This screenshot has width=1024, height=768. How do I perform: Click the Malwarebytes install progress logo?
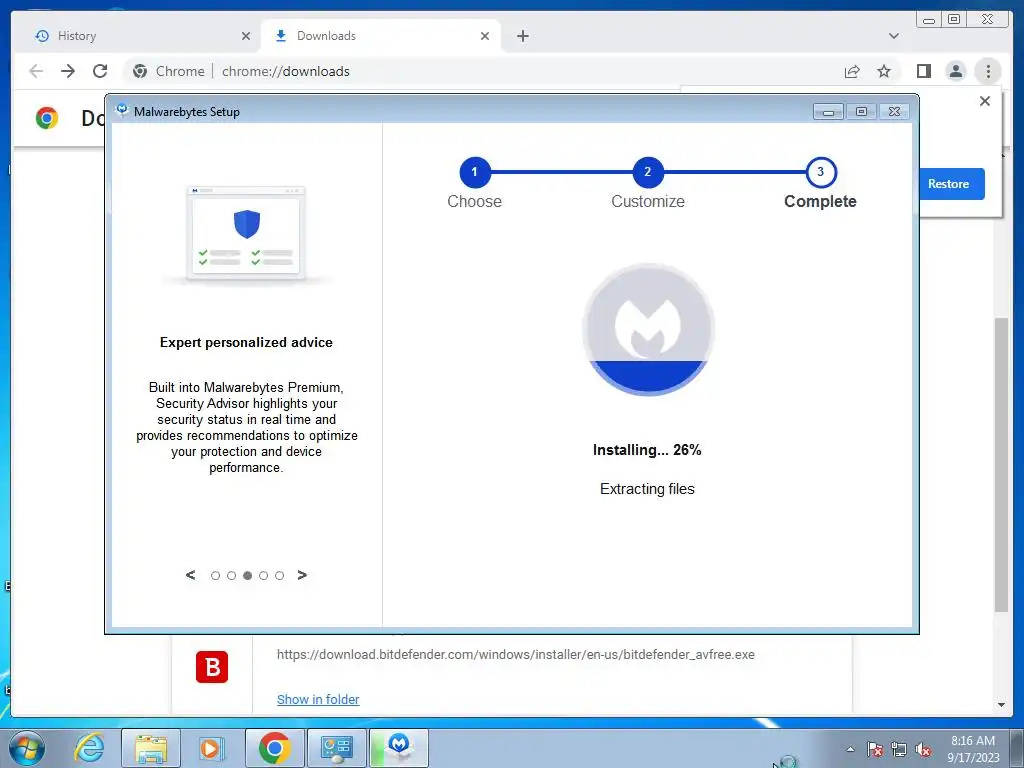point(648,329)
